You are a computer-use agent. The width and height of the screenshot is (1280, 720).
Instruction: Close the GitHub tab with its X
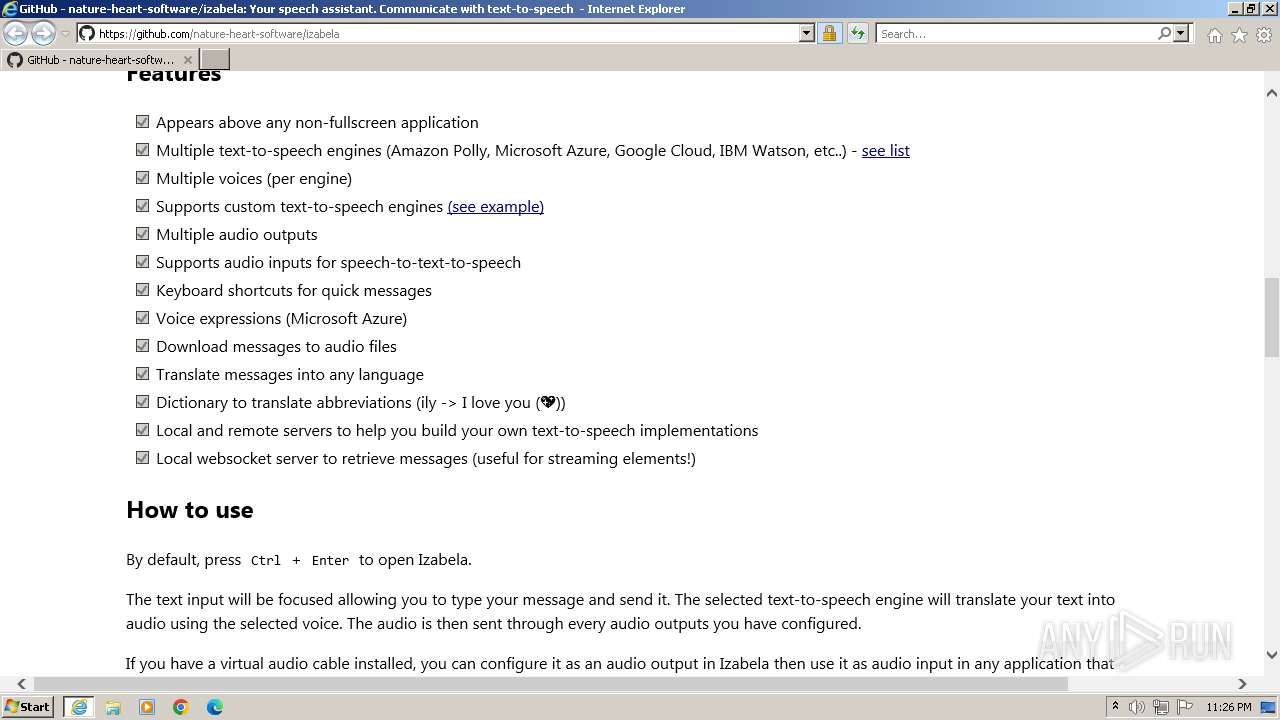(x=187, y=60)
